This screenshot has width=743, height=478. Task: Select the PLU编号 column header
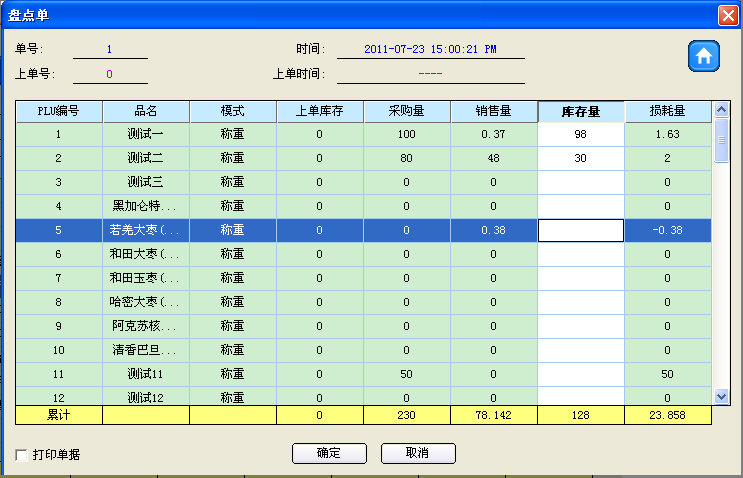click(x=58, y=111)
